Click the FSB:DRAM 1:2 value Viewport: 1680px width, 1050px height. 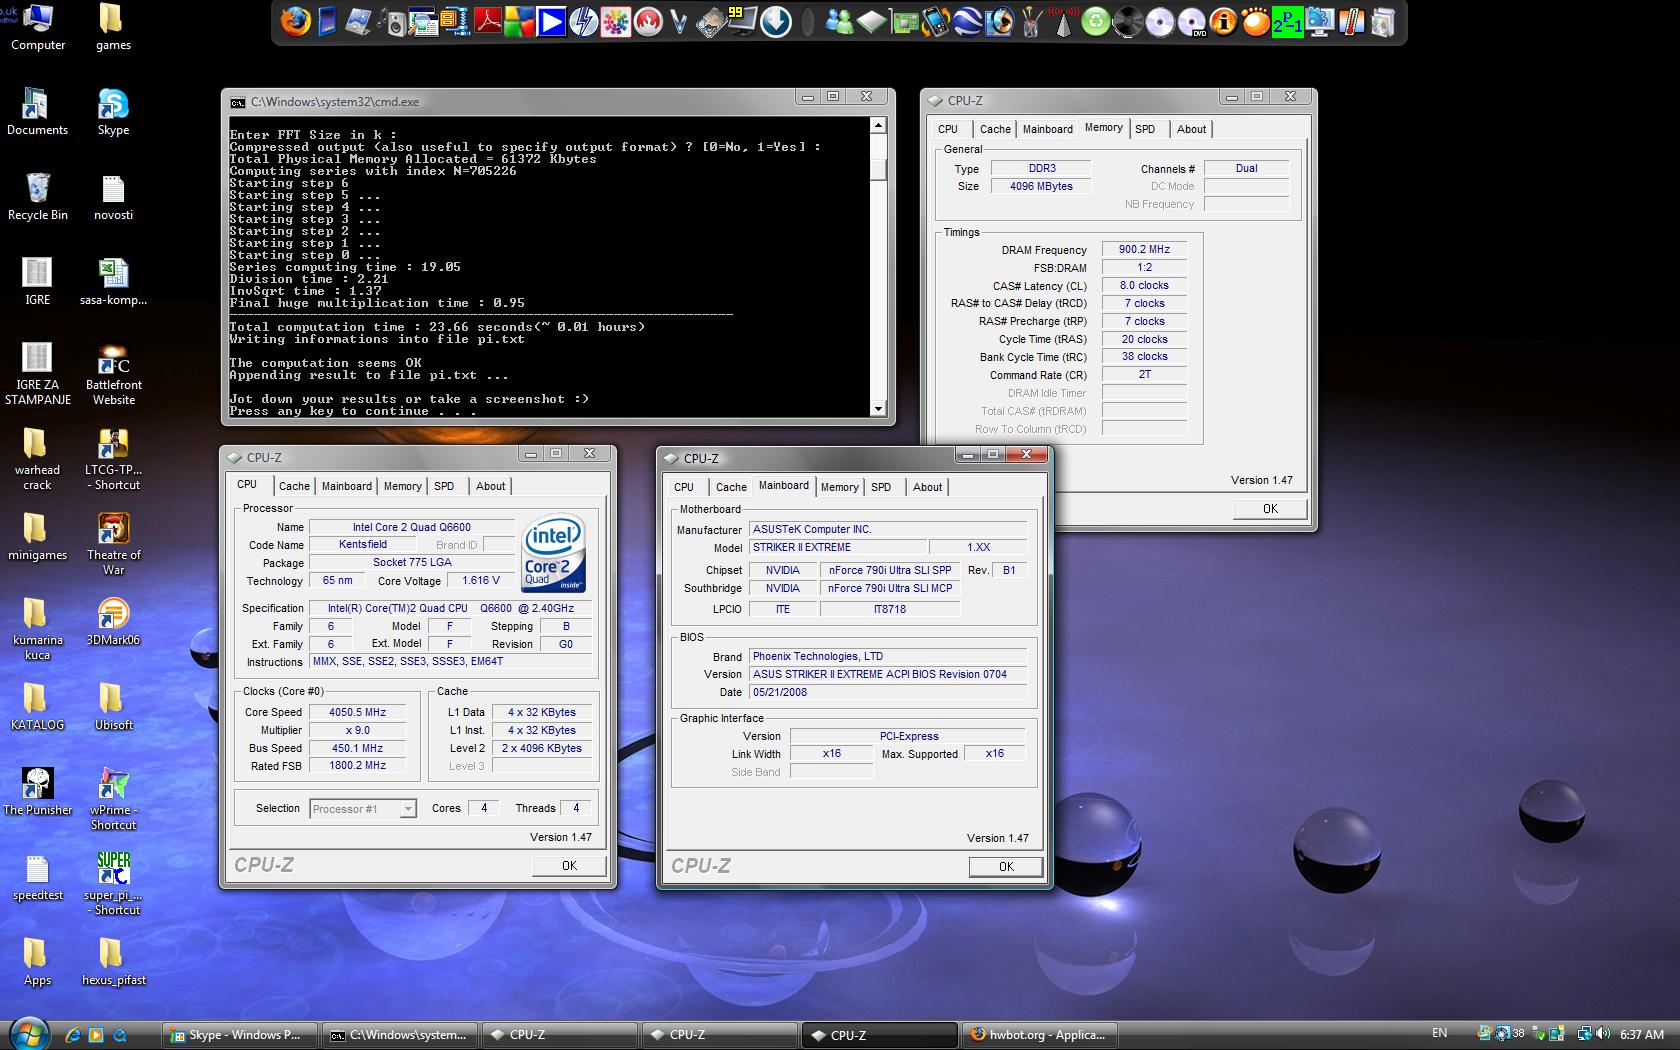[x=1144, y=267]
